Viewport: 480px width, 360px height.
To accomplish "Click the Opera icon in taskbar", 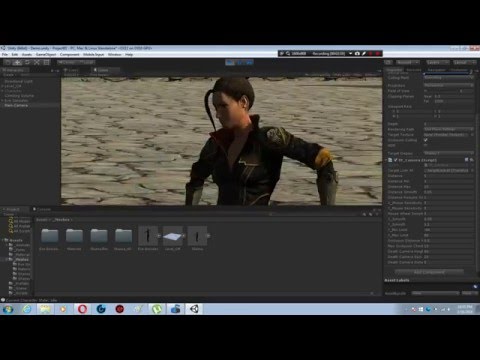I will (x=82, y=309).
